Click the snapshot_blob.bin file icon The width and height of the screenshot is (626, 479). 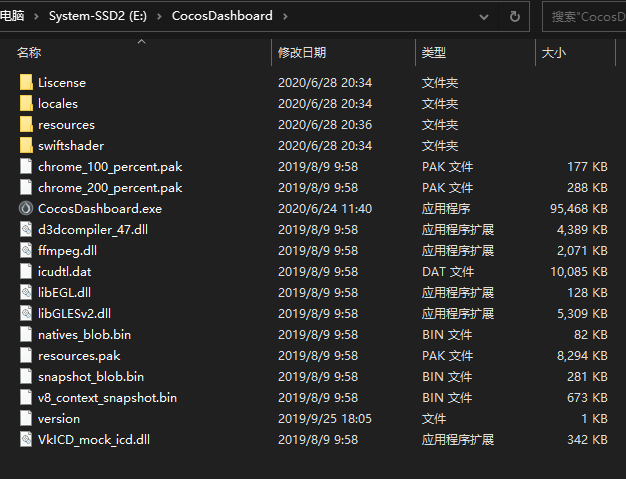click(x=26, y=376)
